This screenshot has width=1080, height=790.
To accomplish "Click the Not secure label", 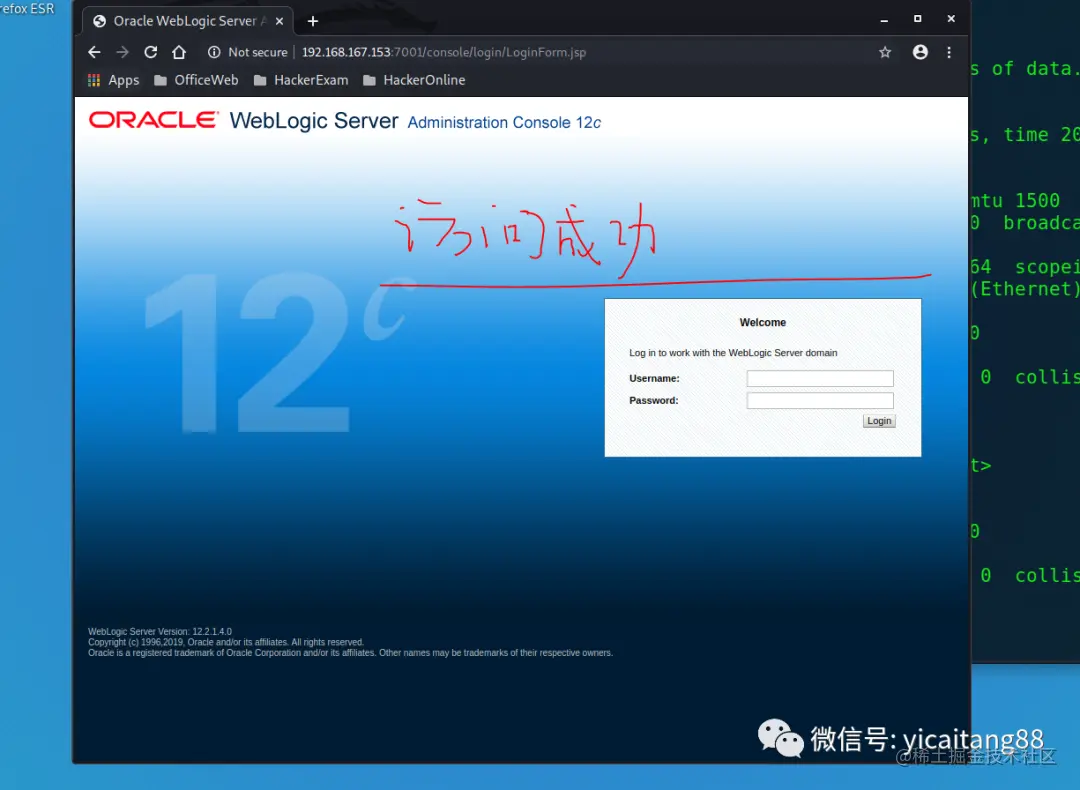I will pyautogui.click(x=258, y=52).
